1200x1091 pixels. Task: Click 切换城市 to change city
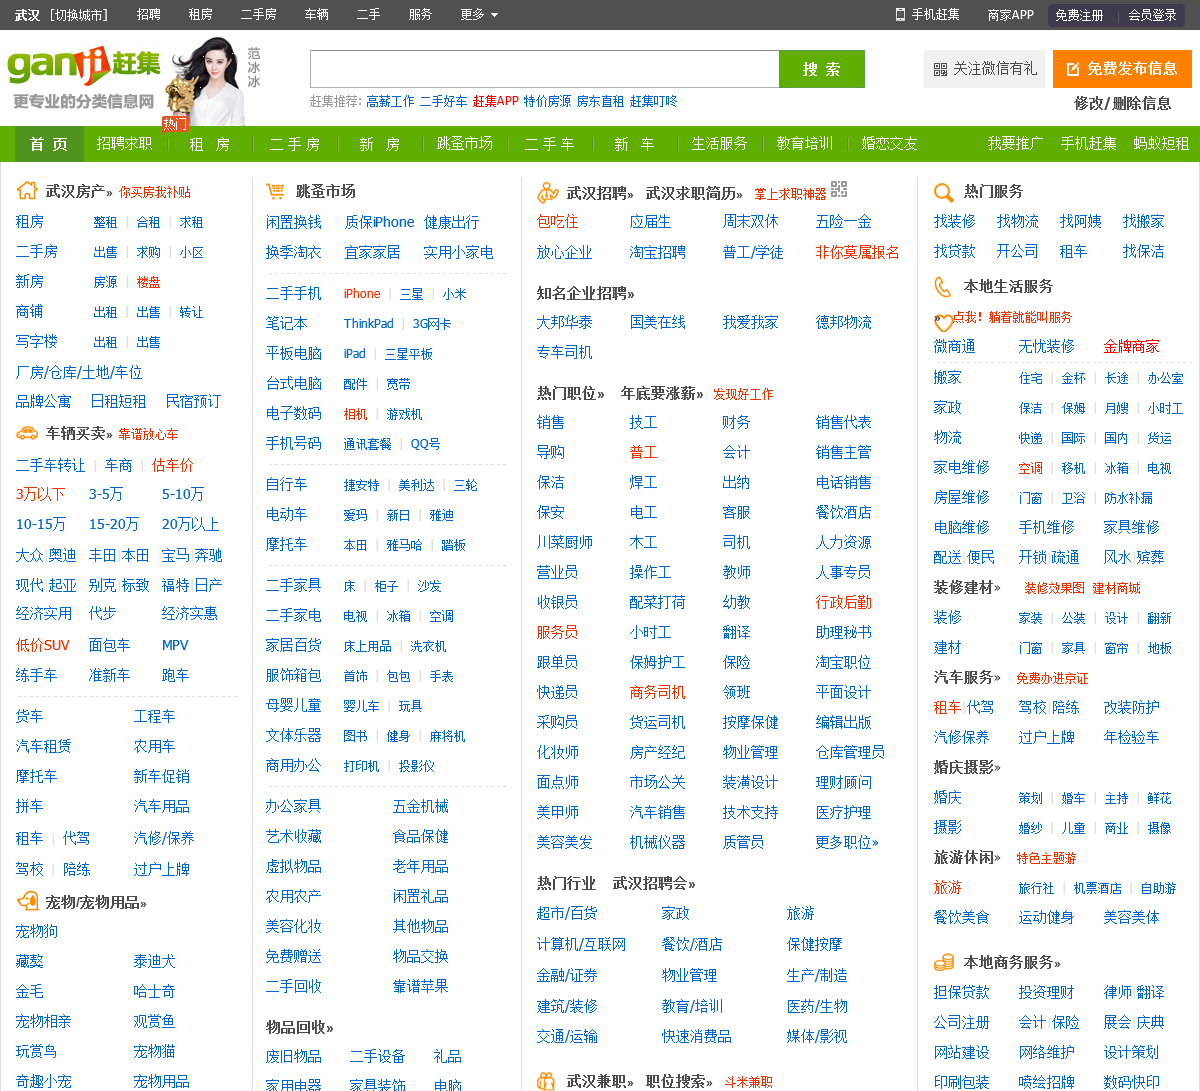[x=80, y=14]
